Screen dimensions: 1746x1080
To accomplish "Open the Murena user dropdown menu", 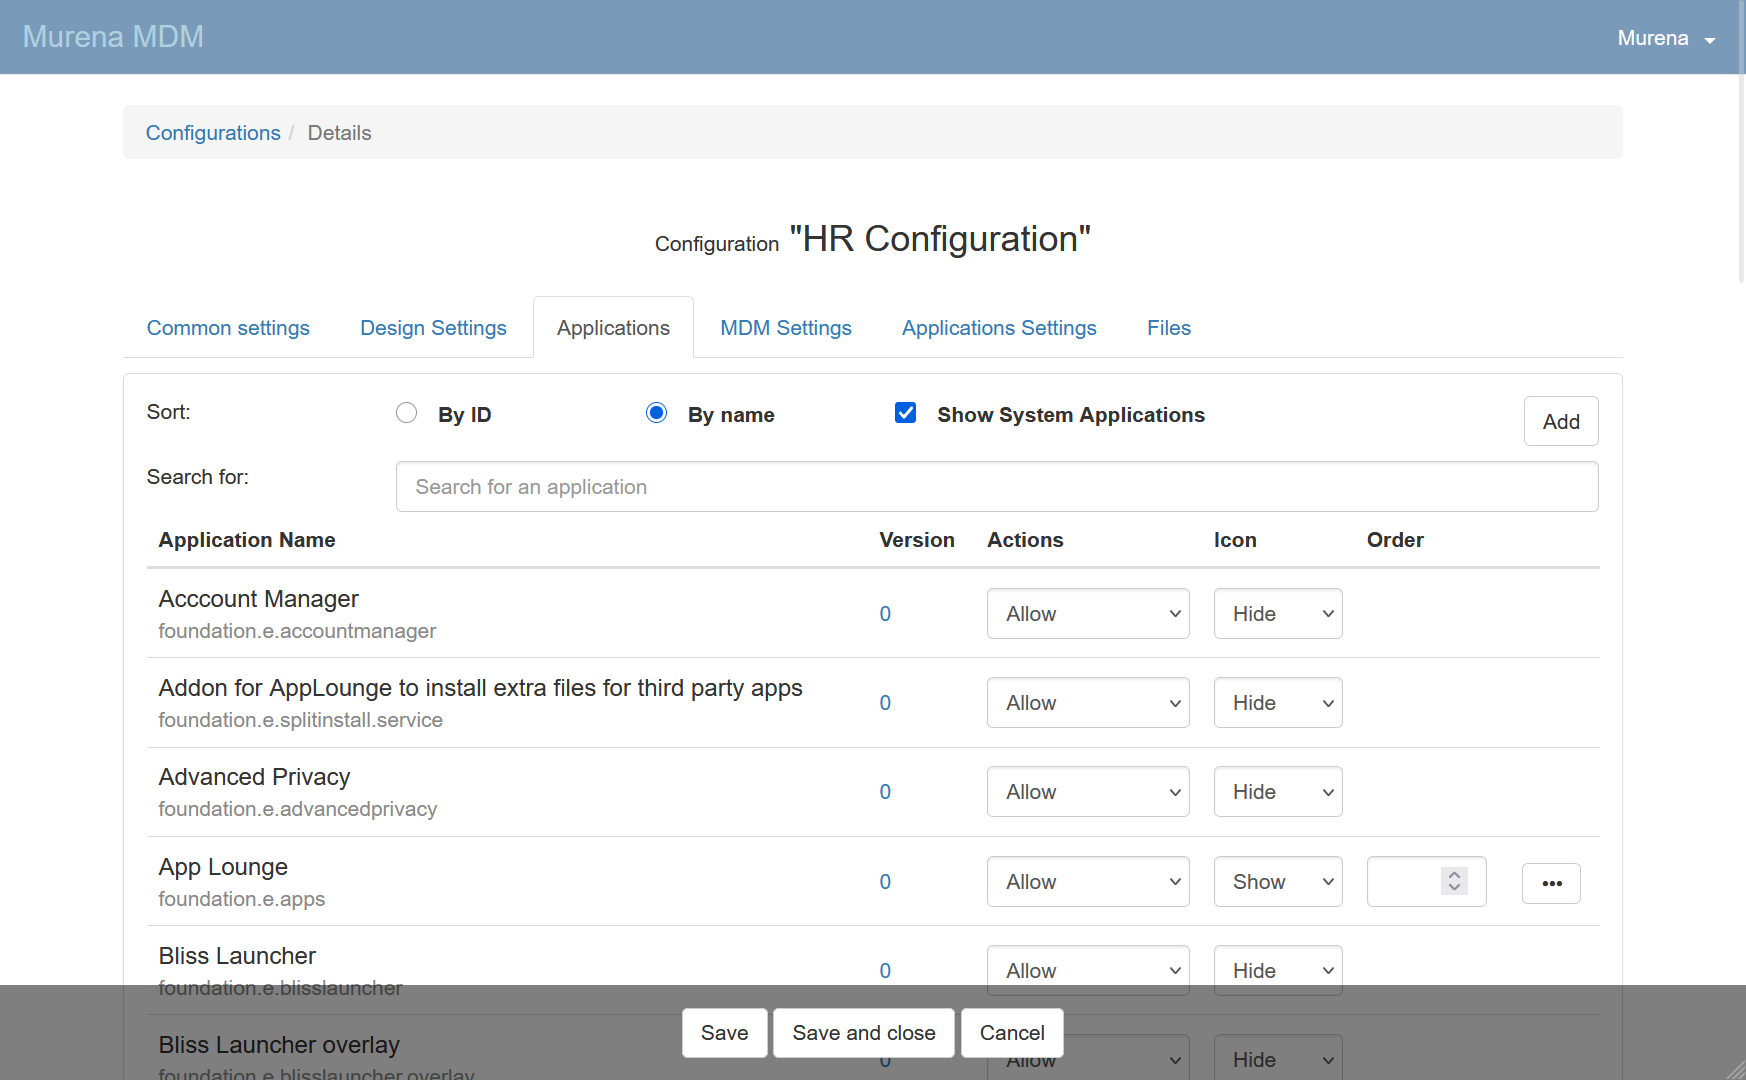I will pos(1665,38).
